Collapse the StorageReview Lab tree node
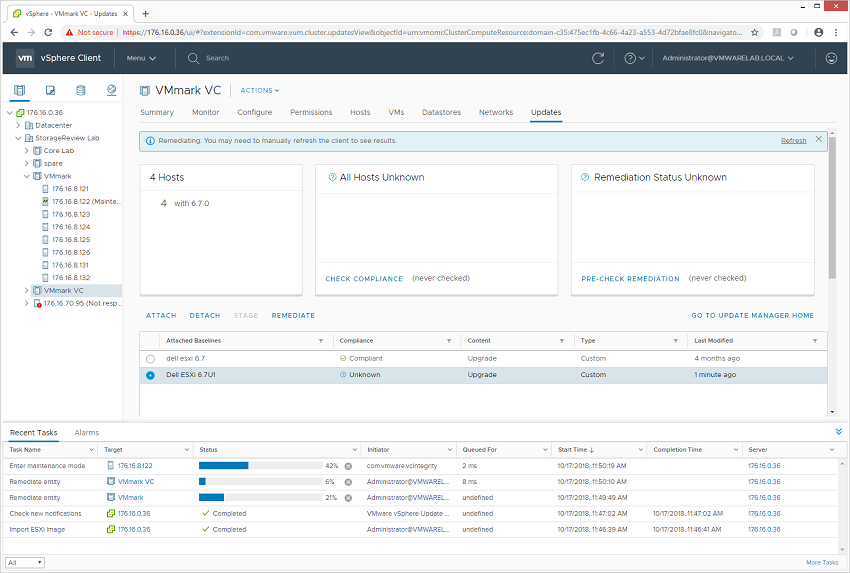 click(18, 138)
